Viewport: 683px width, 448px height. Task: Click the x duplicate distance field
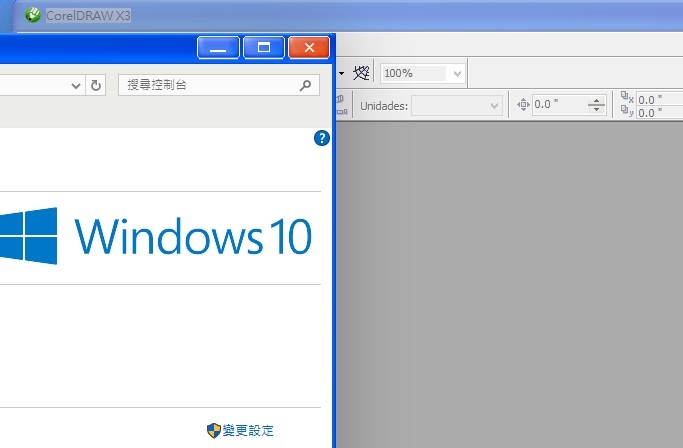[659, 99]
